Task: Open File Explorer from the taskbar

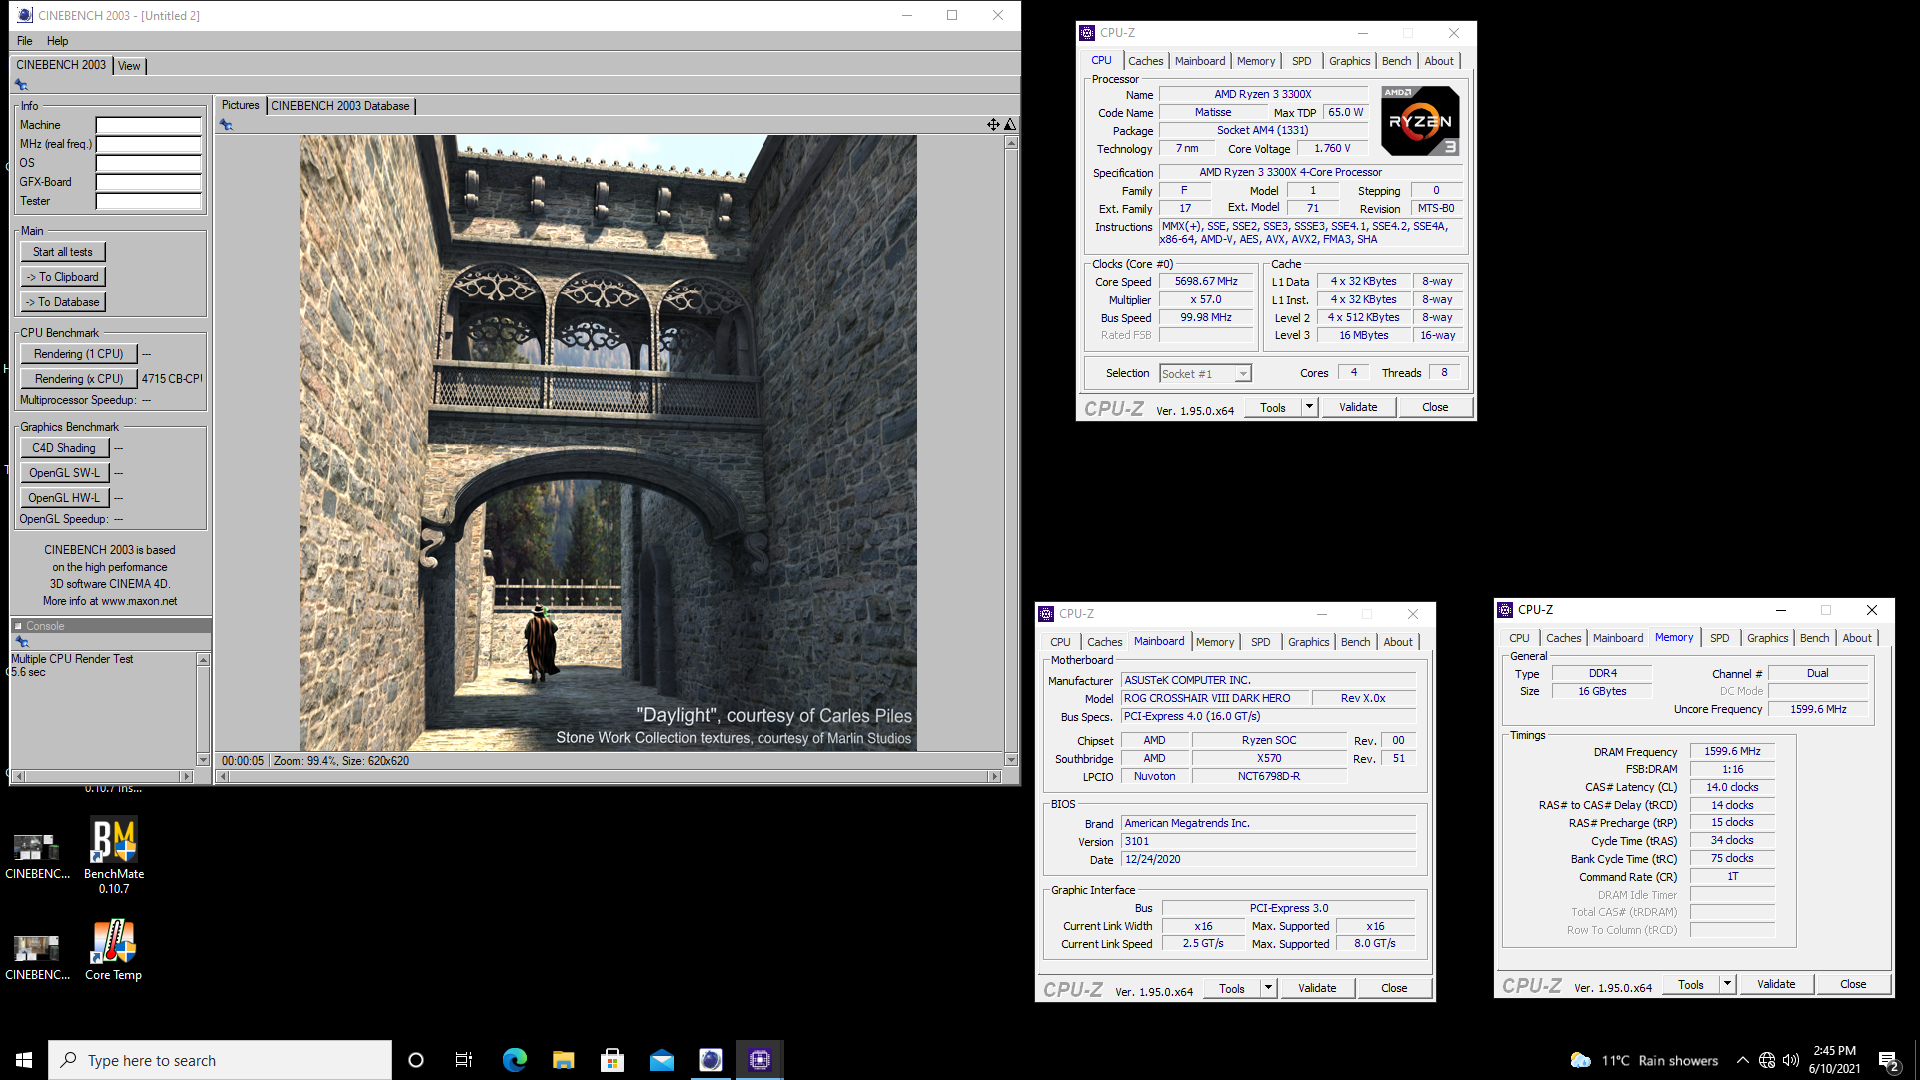Action: click(x=563, y=1060)
